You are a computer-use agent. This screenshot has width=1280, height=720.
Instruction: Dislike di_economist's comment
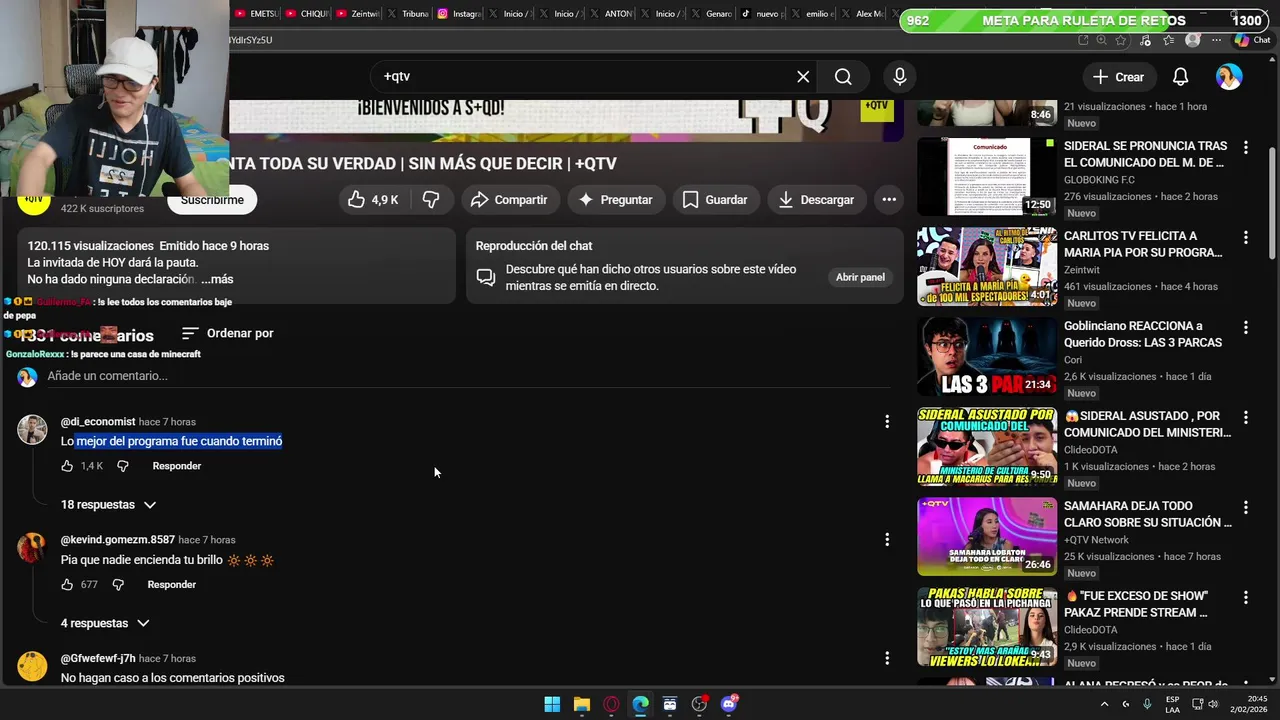point(123,466)
